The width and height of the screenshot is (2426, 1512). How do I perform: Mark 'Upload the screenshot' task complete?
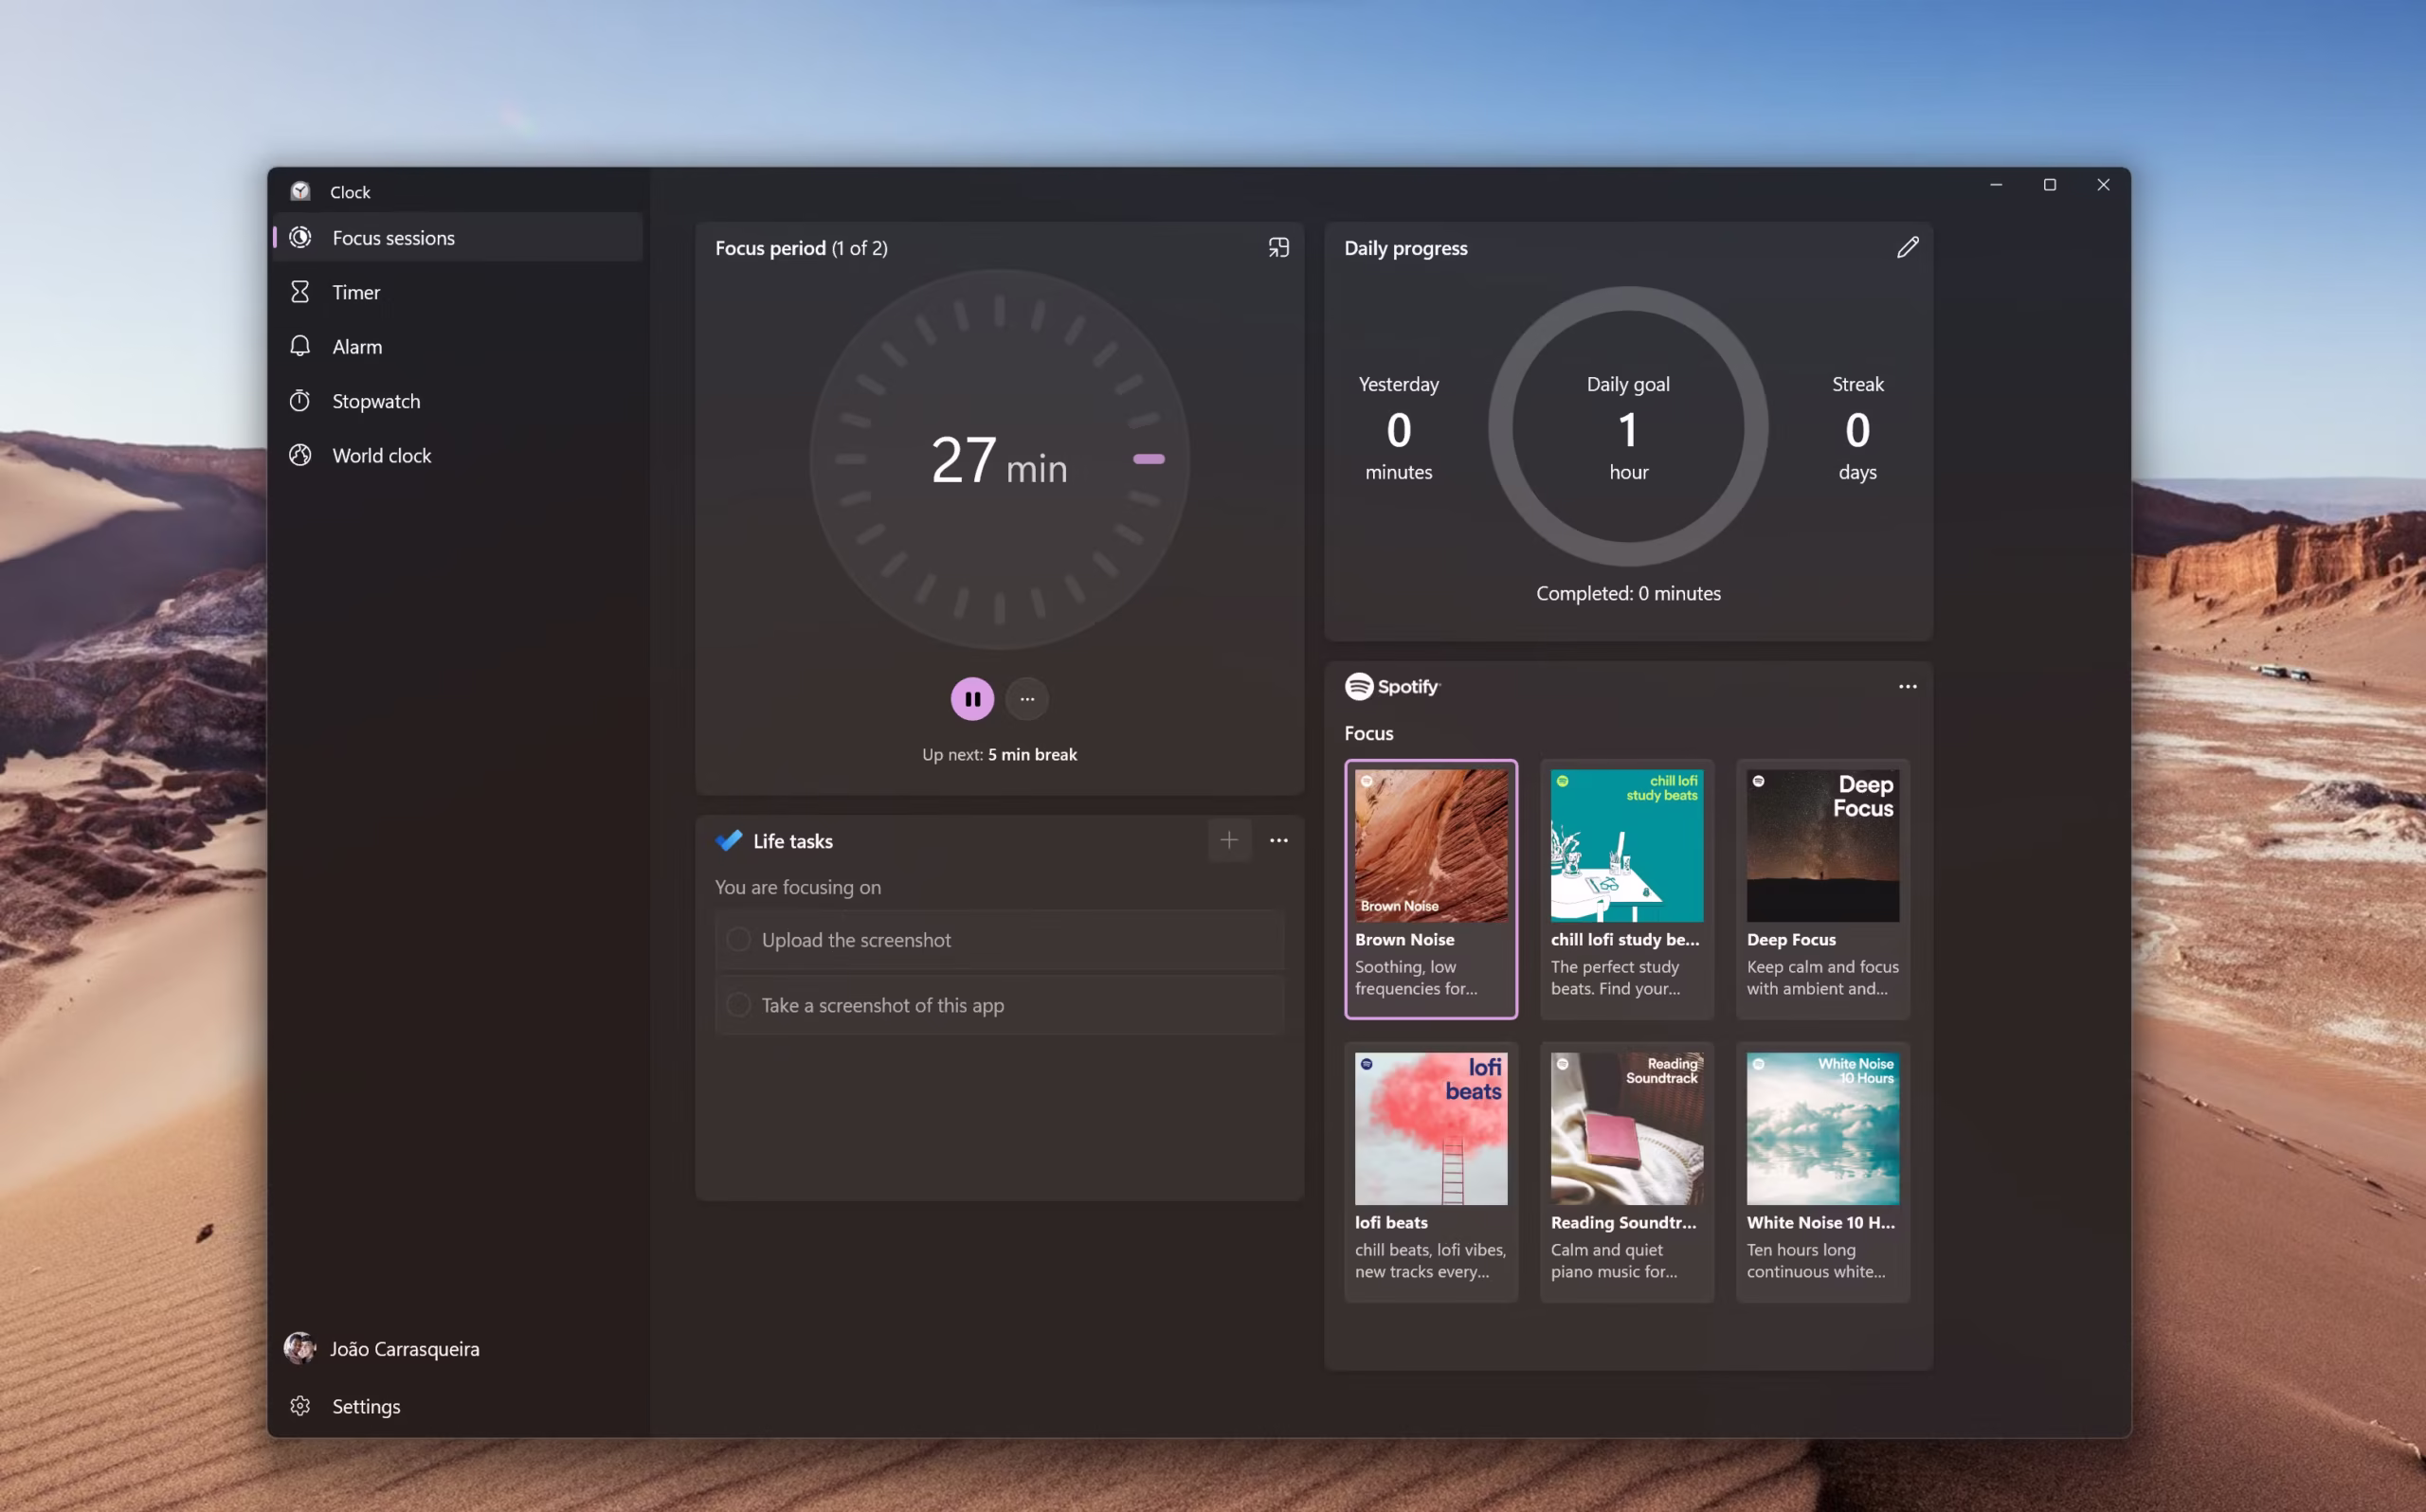(738, 940)
